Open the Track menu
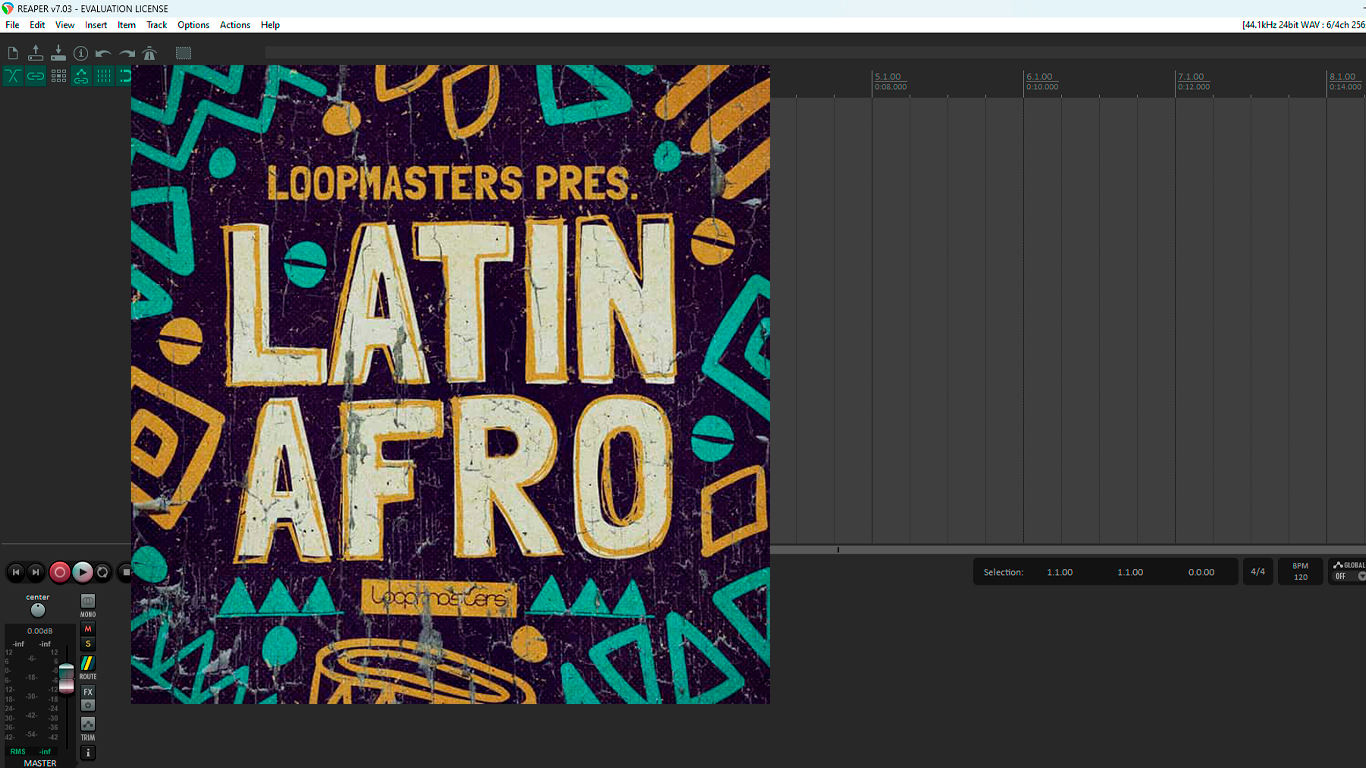Screen dimensions: 1366x768 157,25
